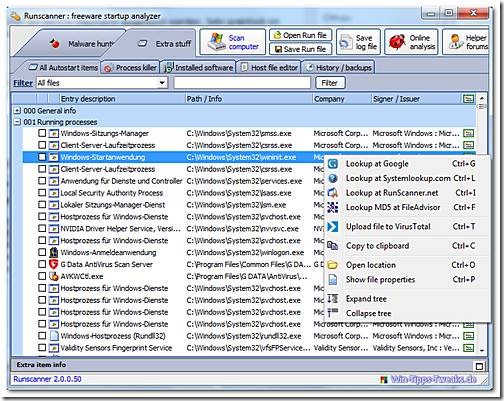
Task: Check Anwendung für Dienste und Controller checkbox
Action: click(42, 181)
